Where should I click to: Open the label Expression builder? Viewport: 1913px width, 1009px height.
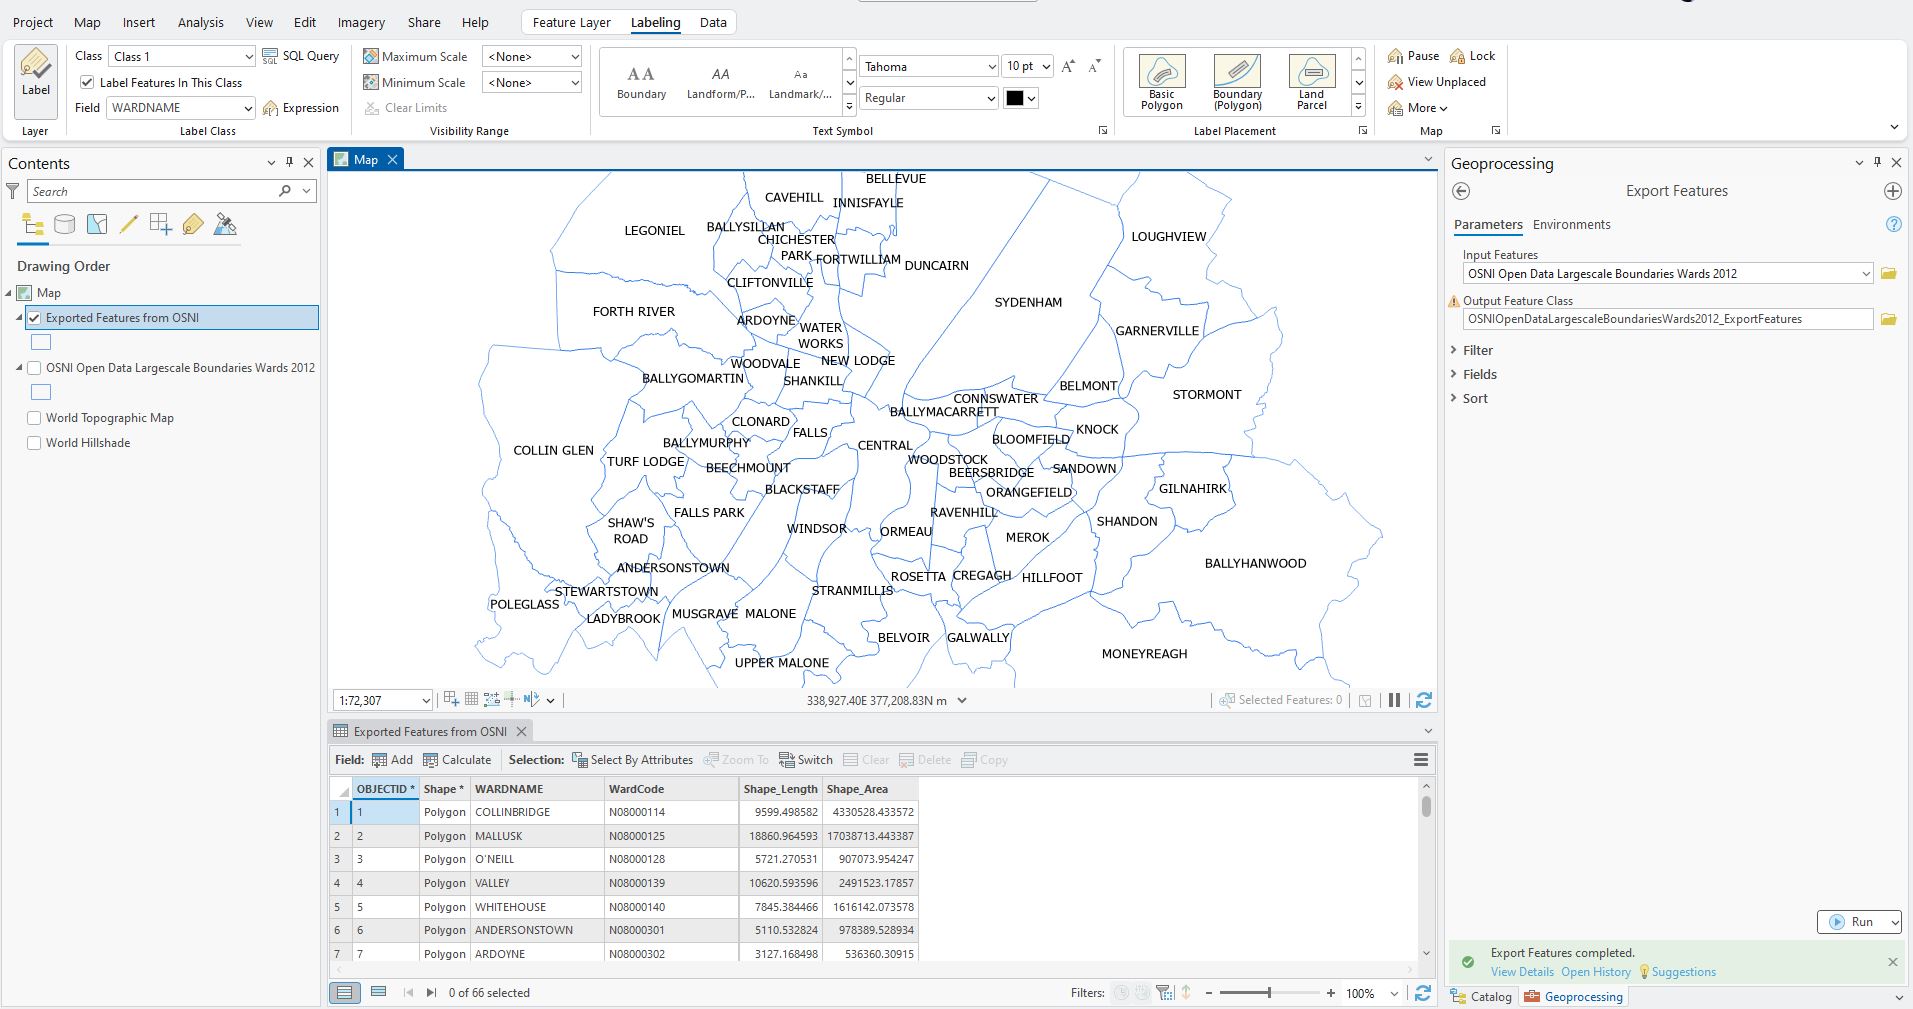(300, 107)
